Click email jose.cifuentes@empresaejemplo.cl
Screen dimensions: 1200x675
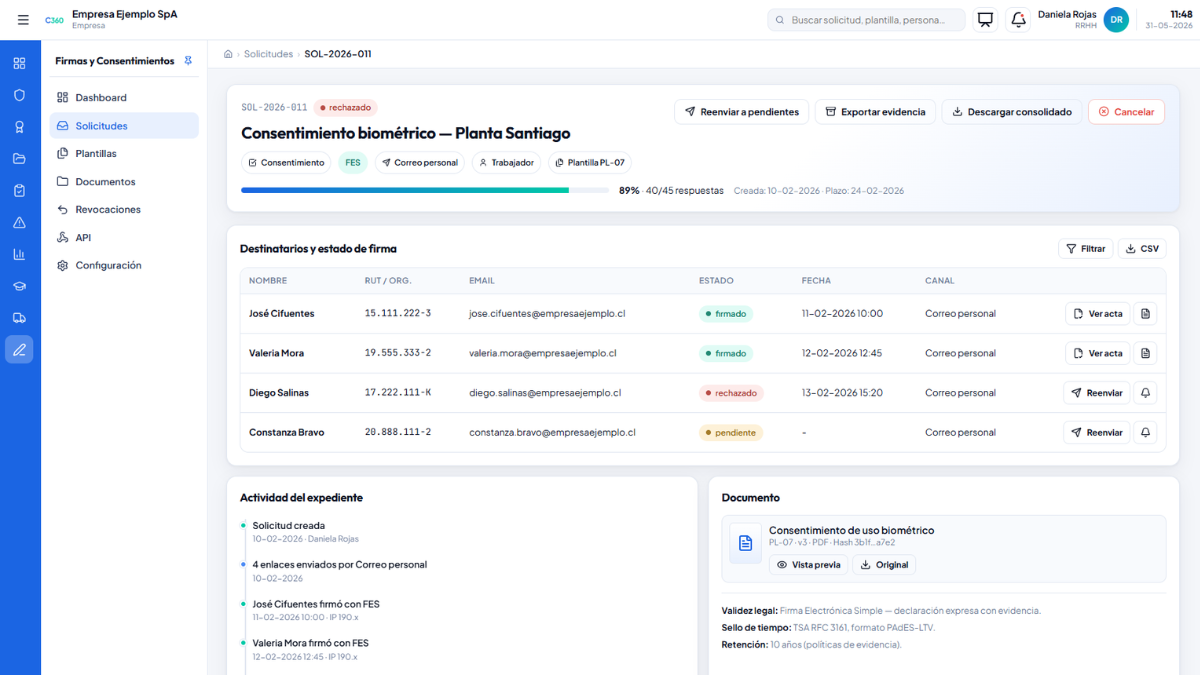coord(547,314)
